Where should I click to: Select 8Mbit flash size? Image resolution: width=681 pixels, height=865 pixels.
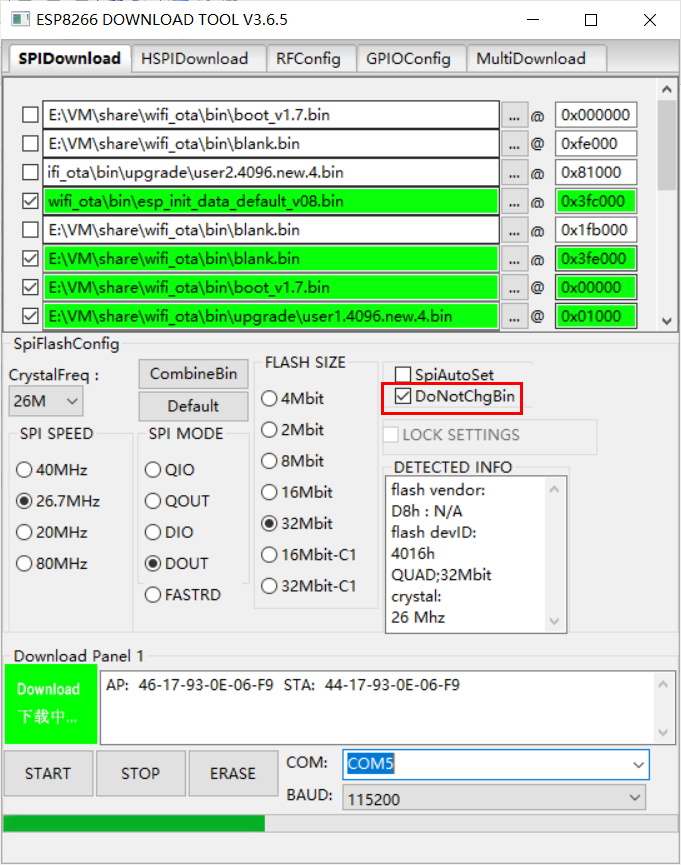pyautogui.click(x=269, y=461)
